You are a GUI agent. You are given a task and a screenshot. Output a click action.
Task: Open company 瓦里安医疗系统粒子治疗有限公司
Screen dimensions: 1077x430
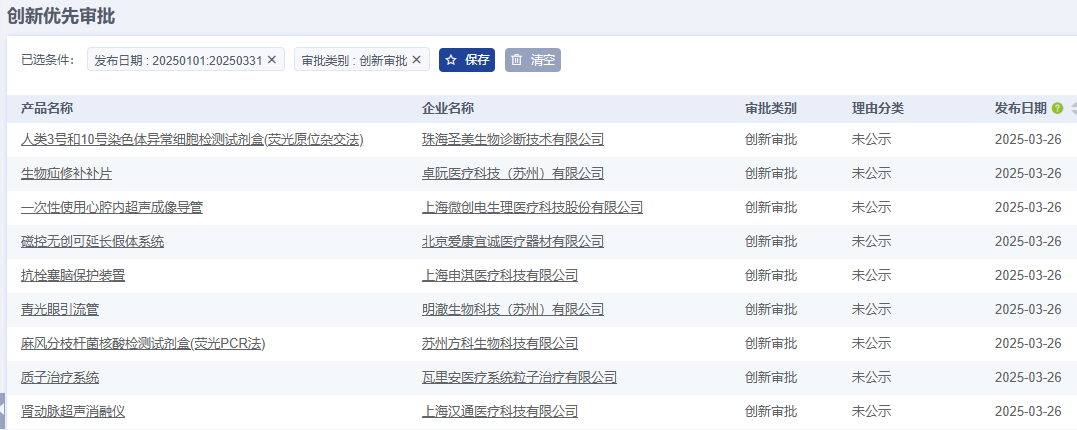(519, 378)
